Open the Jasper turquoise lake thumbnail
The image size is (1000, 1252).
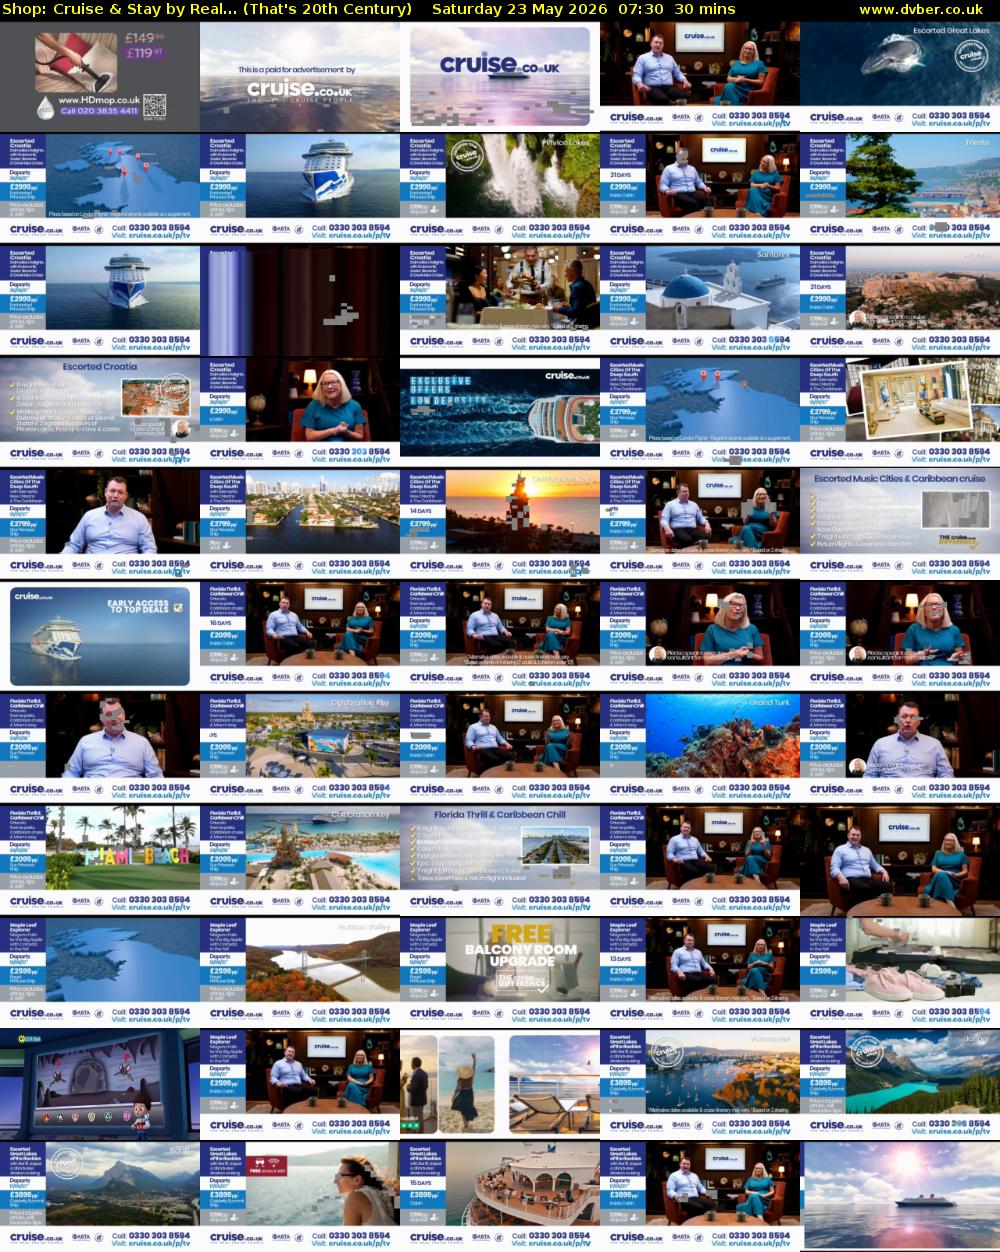(x=900, y=1085)
